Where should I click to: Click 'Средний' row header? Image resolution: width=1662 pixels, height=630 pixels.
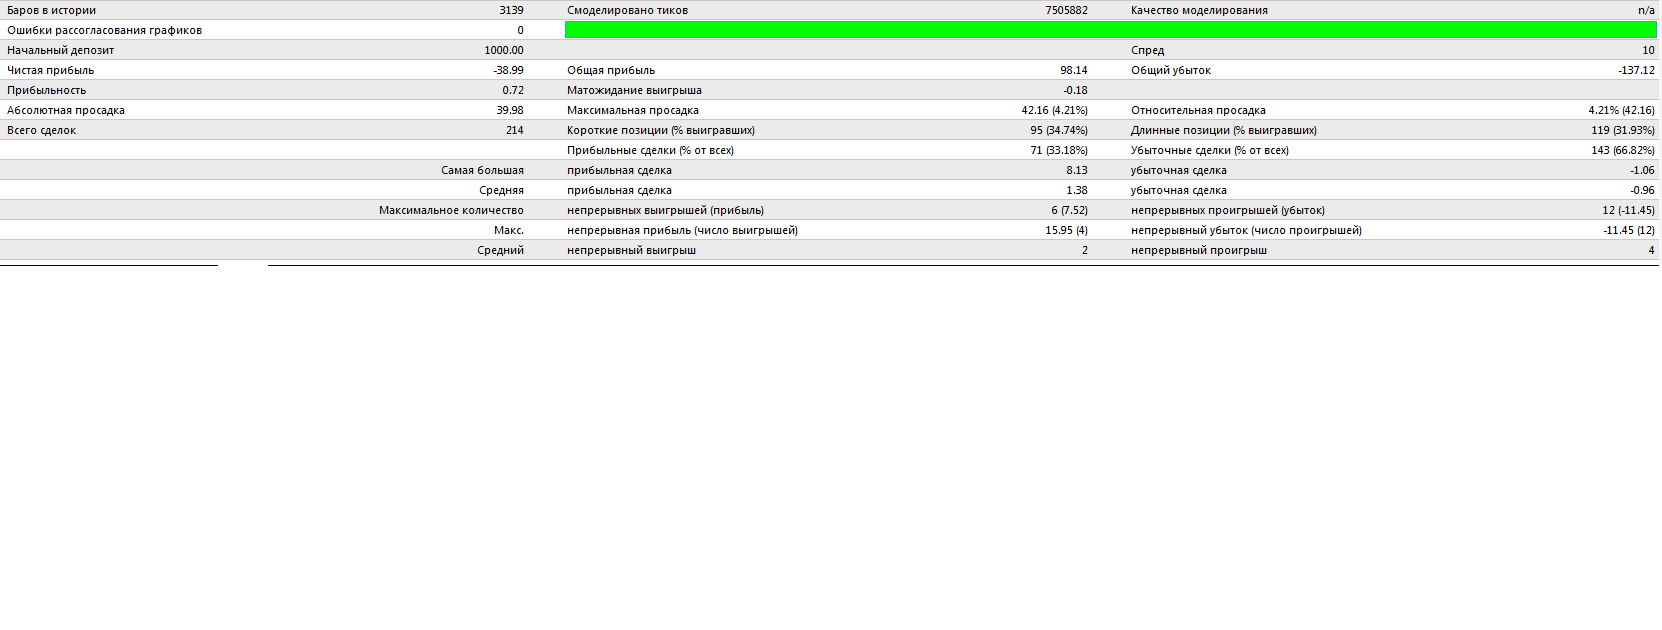500,250
